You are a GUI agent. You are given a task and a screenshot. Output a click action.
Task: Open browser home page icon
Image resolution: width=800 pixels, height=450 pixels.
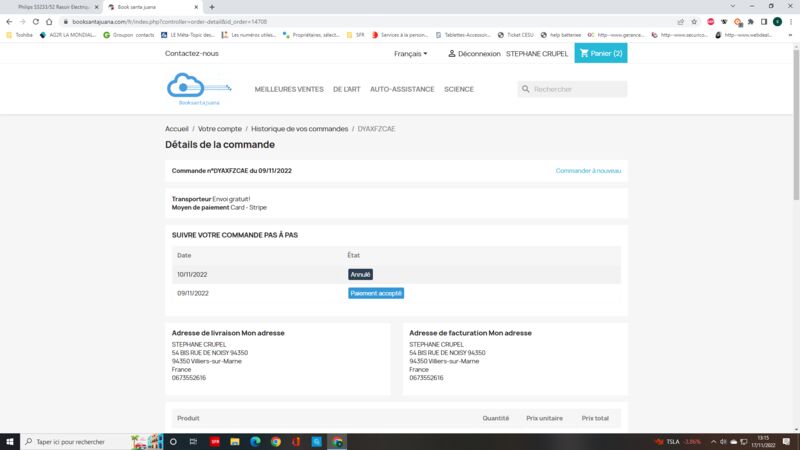(49, 22)
